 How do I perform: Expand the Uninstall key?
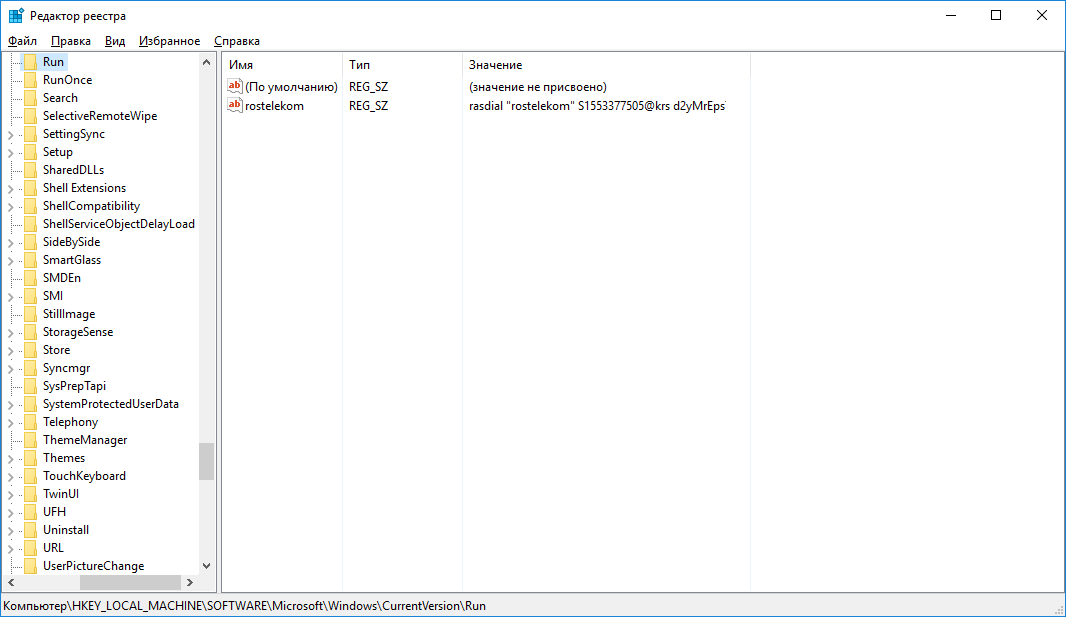pos(11,531)
